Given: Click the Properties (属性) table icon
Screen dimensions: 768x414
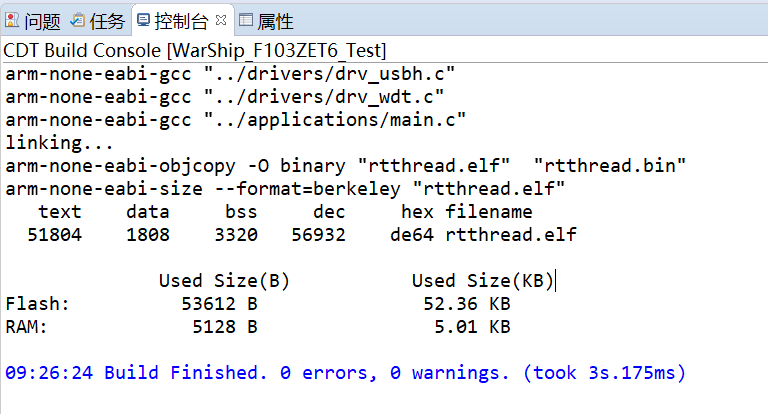Looking at the screenshot, I should coord(246,20).
